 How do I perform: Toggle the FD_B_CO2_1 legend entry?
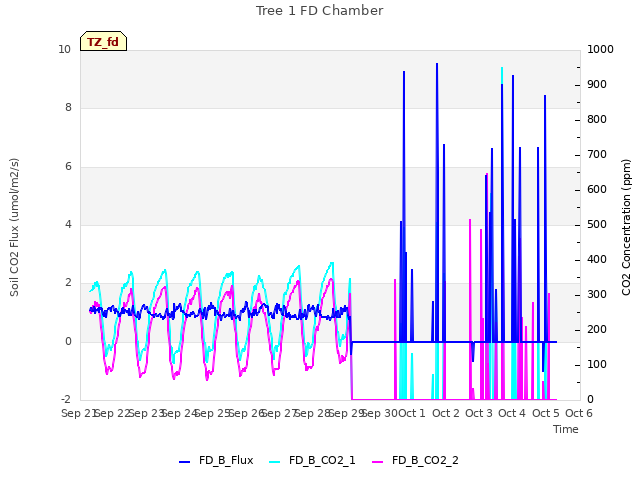click(x=313, y=460)
